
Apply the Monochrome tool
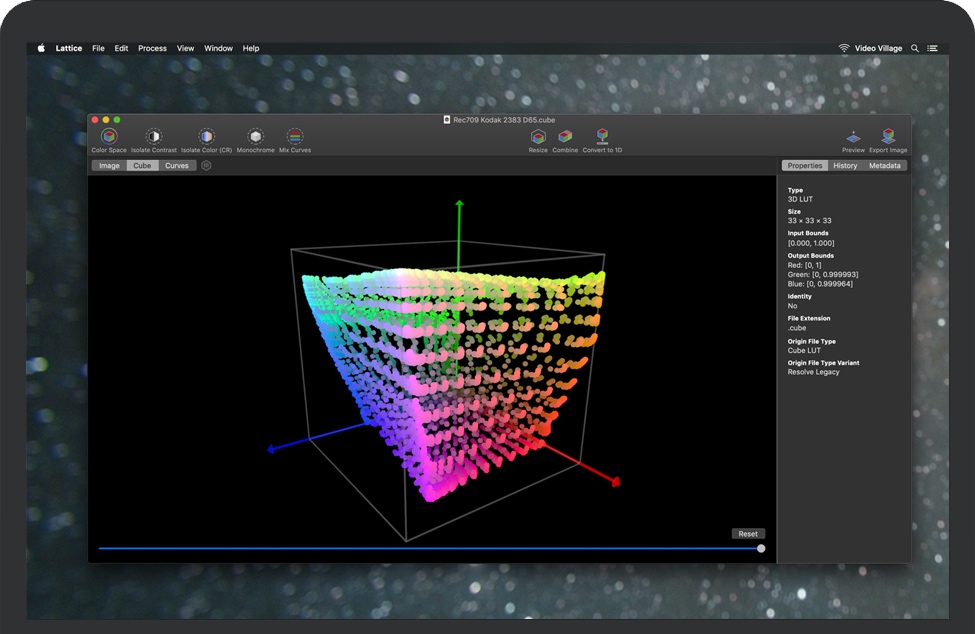pos(256,138)
